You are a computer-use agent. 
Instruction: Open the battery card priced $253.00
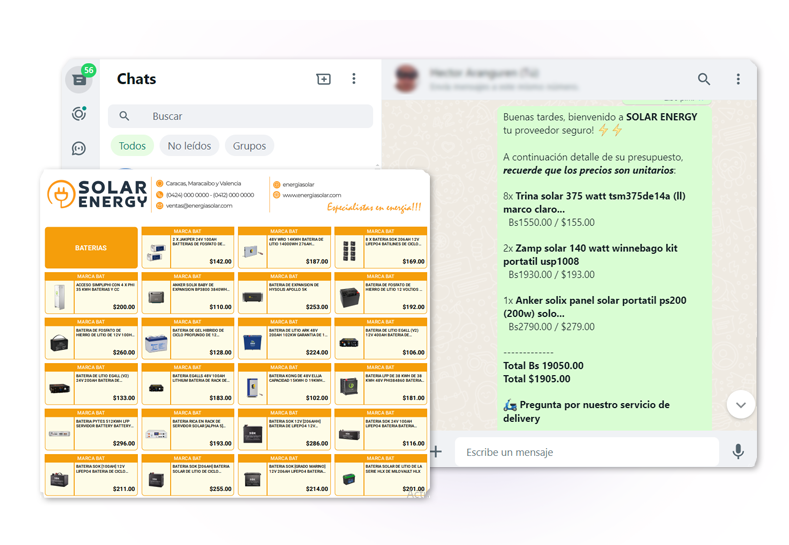click(284, 293)
